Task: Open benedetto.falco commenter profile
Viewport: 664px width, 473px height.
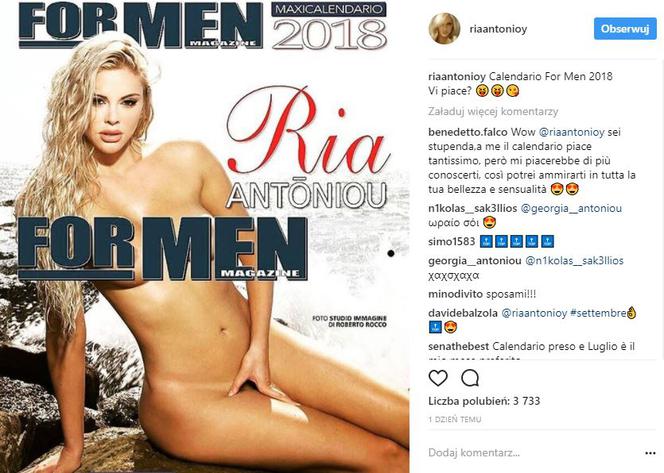Action: click(x=468, y=132)
